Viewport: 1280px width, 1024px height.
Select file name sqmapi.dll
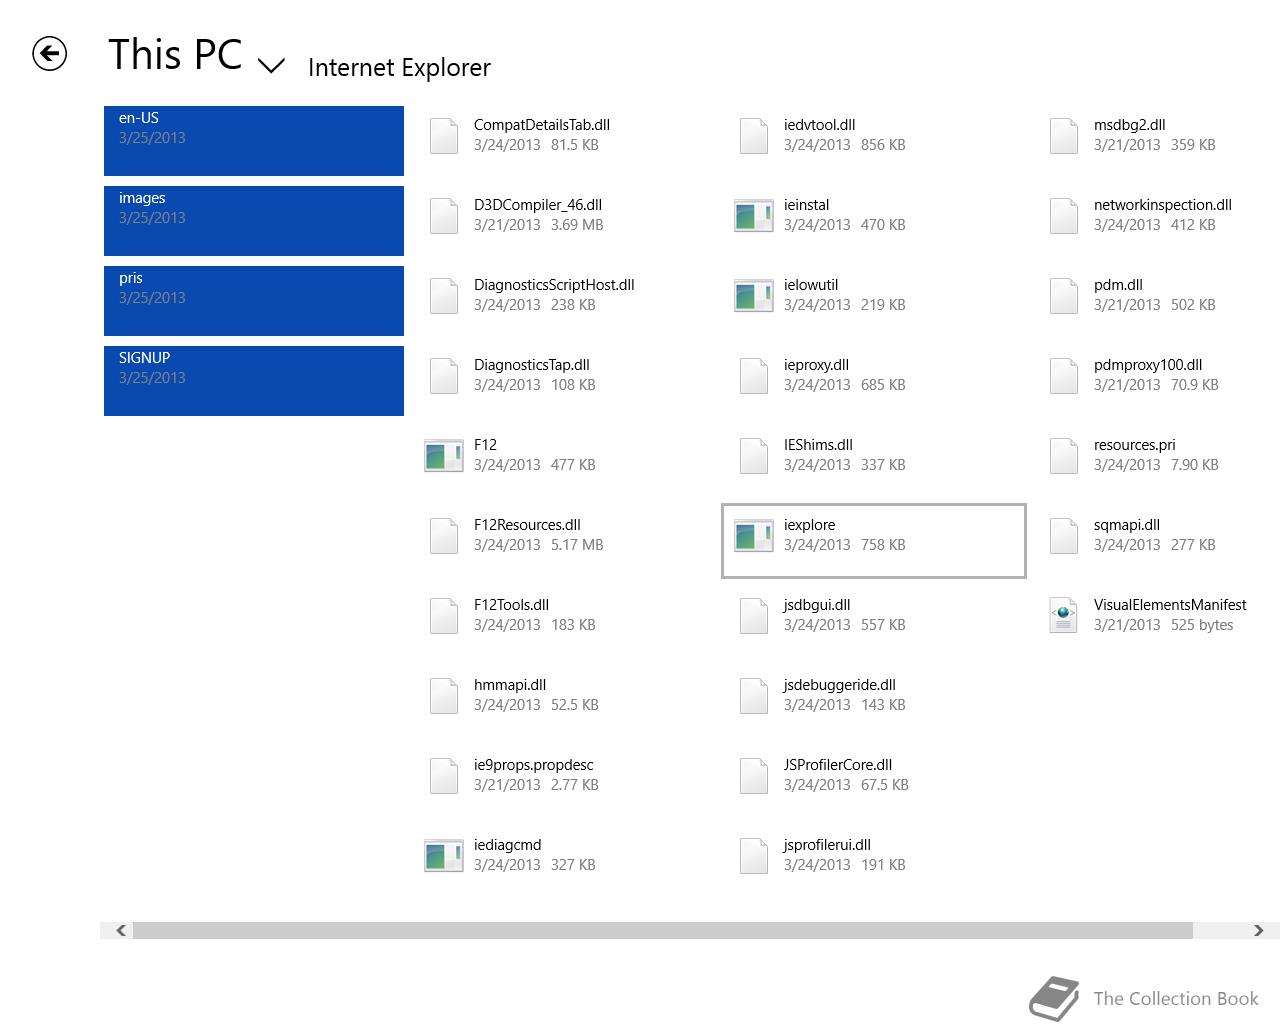[1127, 525]
